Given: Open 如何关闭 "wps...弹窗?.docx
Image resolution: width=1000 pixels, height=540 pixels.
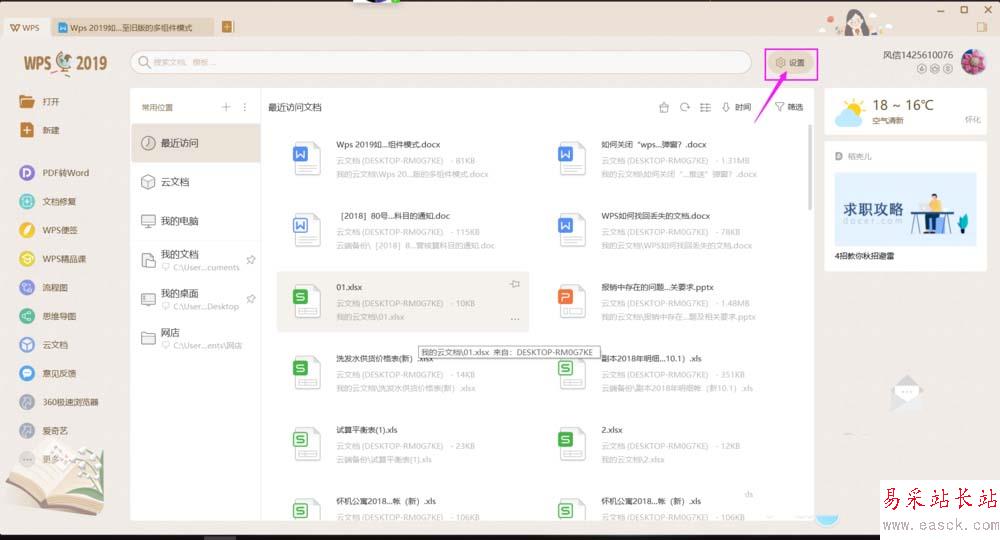Looking at the screenshot, I should coord(668,159).
